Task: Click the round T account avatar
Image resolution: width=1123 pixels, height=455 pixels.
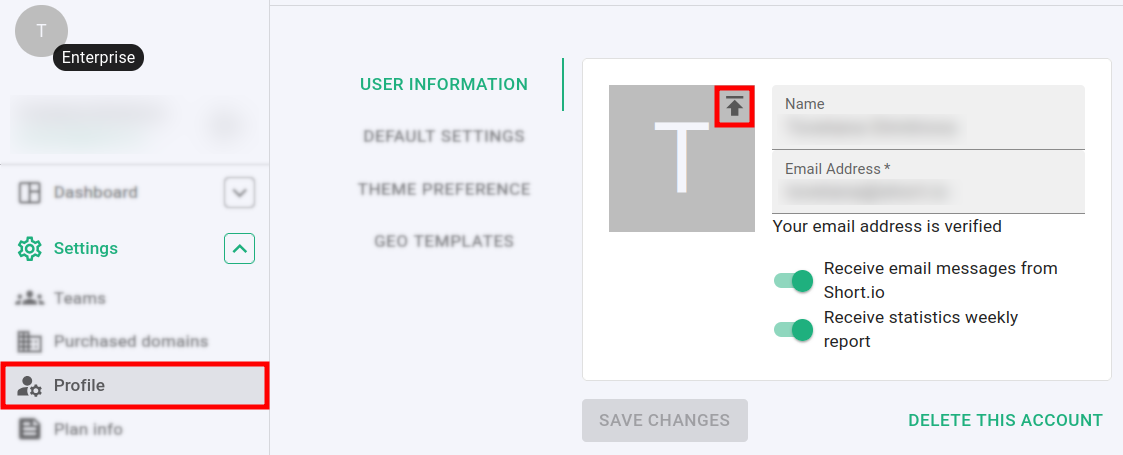Action: (x=41, y=31)
